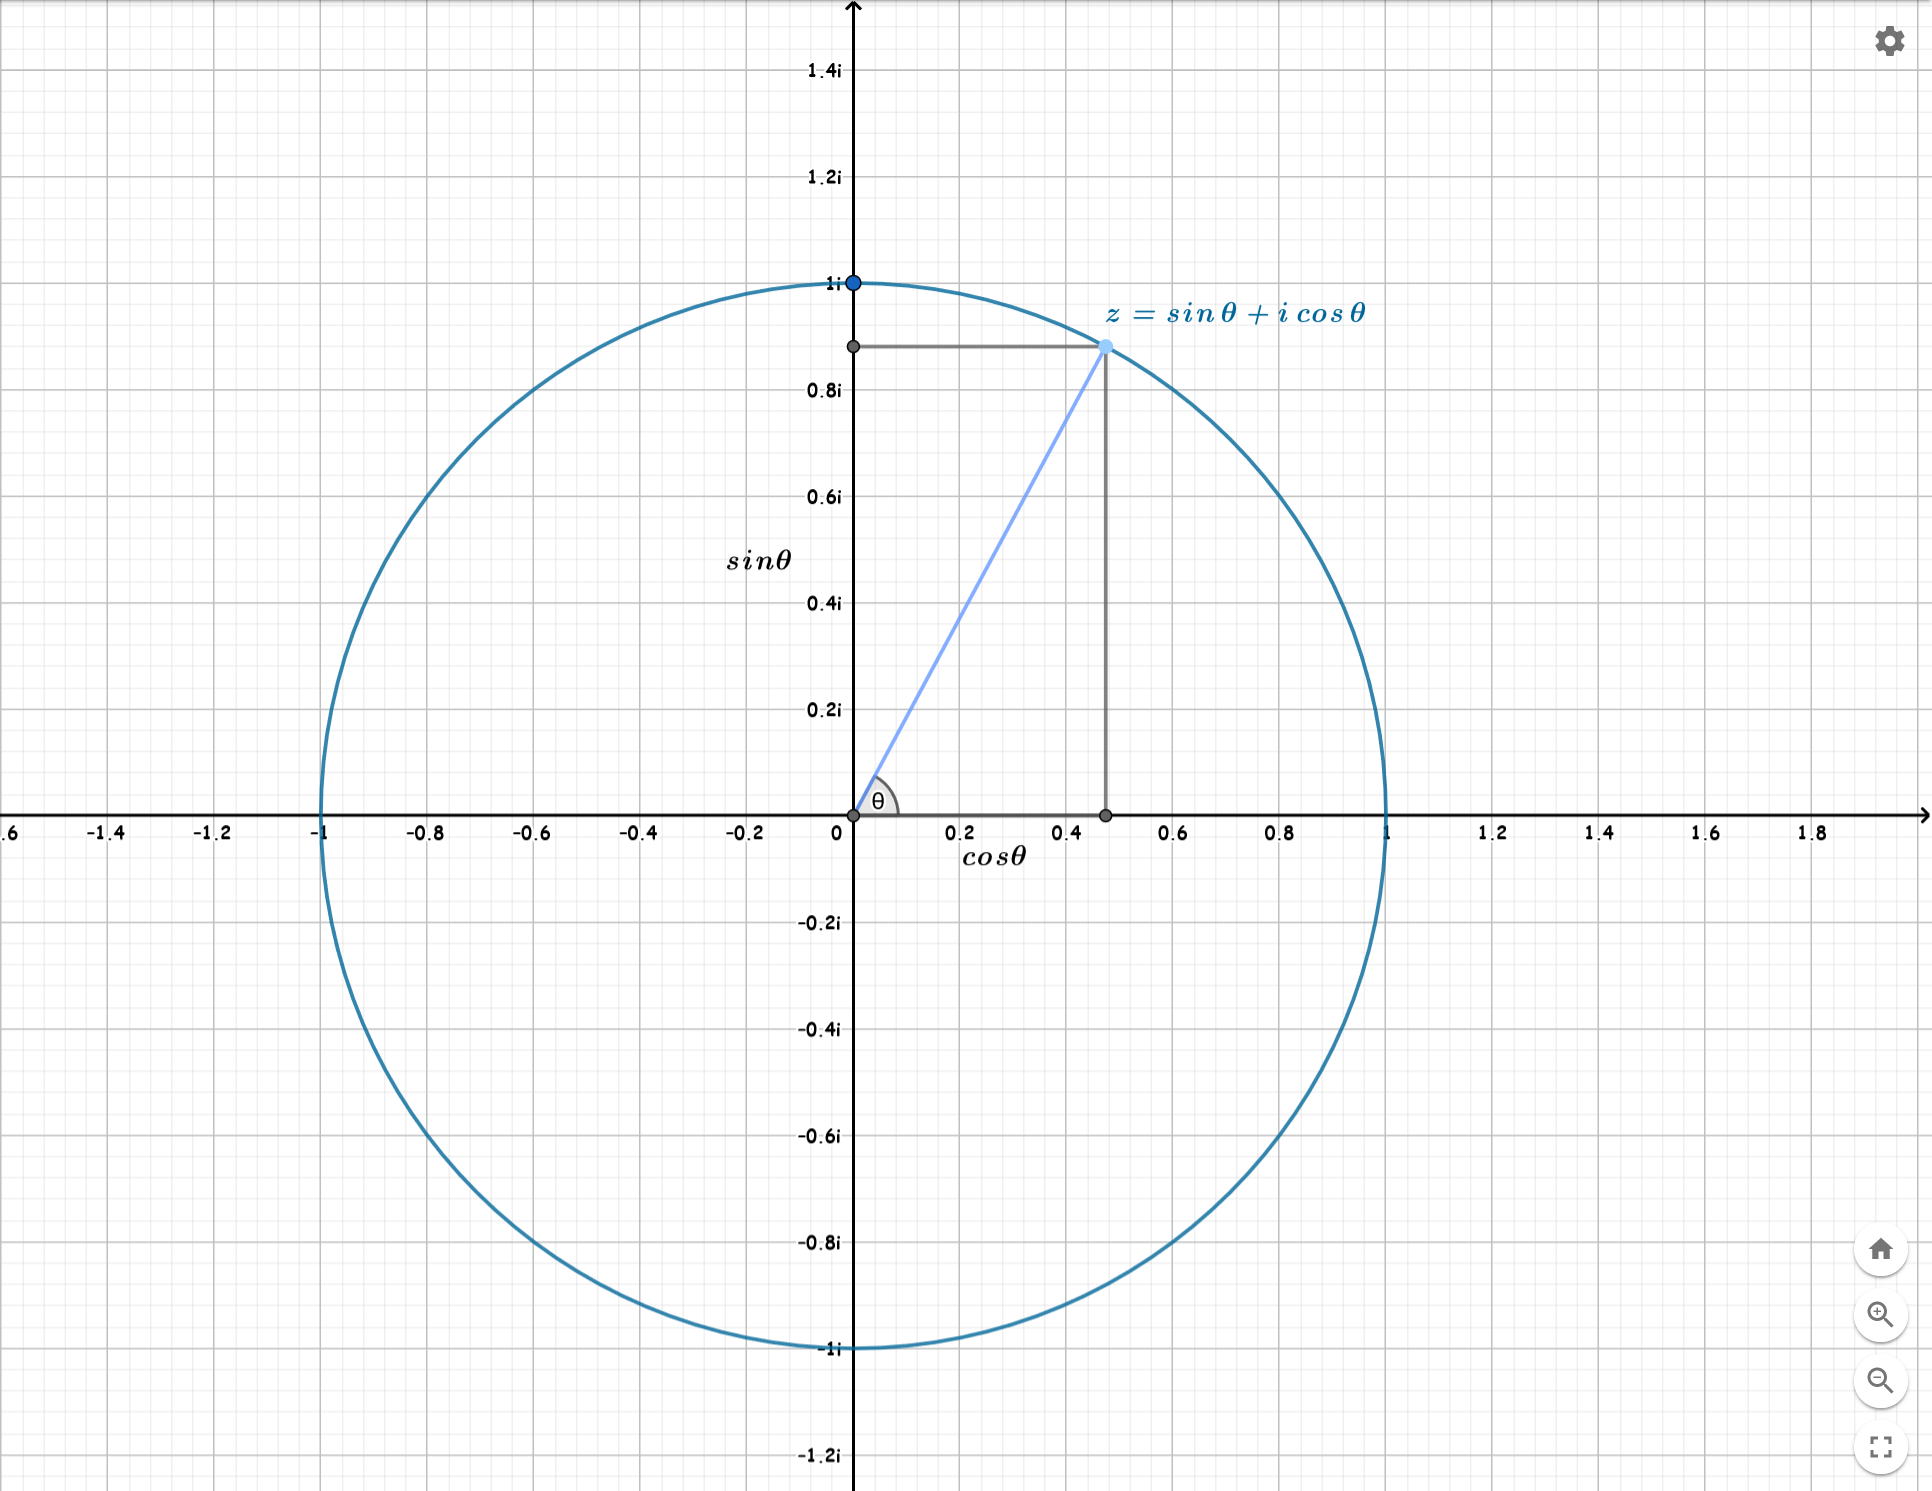Click the gray point on the real axis near 0.47
Image resolution: width=1932 pixels, height=1491 pixels.
tap(1105, 816)
